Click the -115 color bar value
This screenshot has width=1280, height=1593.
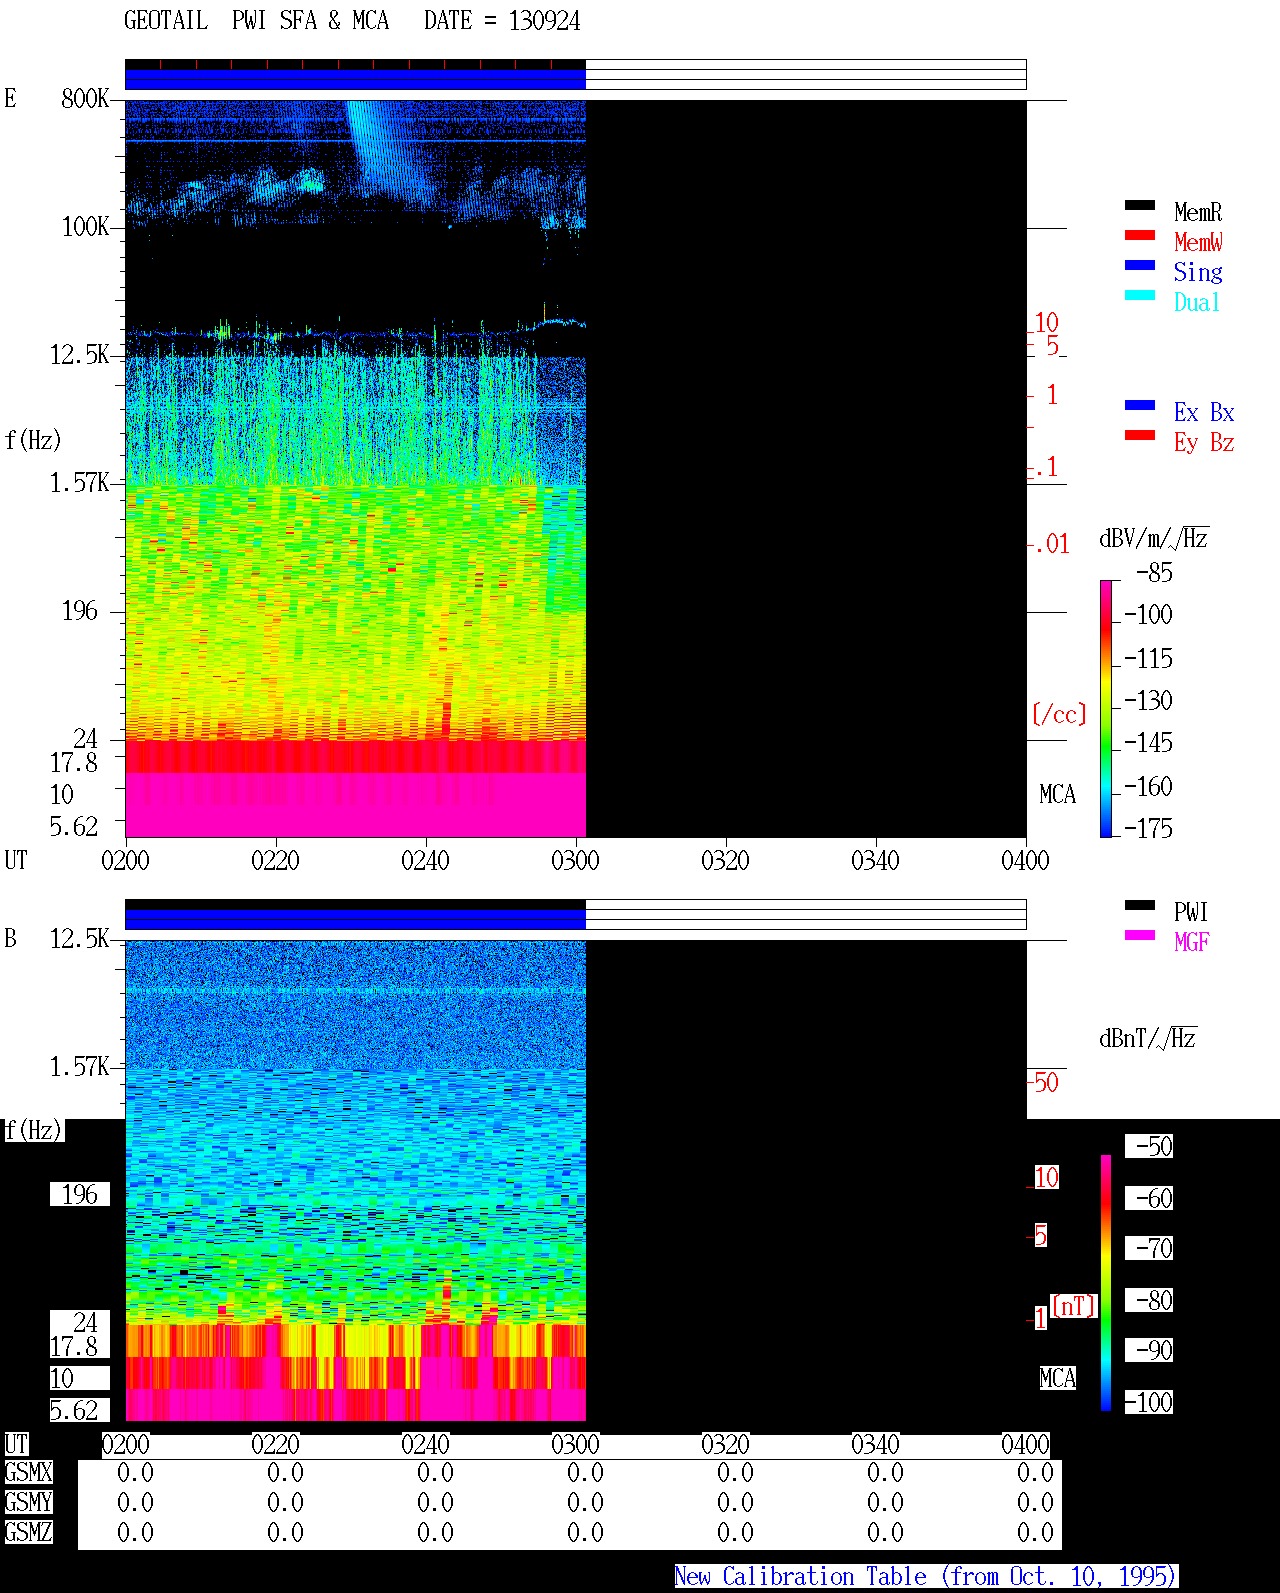[1148, 658]
